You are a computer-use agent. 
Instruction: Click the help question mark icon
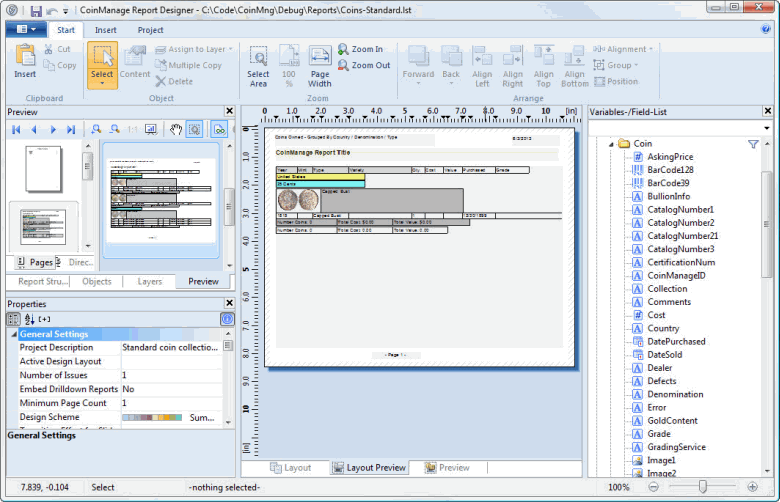[766, 29]
